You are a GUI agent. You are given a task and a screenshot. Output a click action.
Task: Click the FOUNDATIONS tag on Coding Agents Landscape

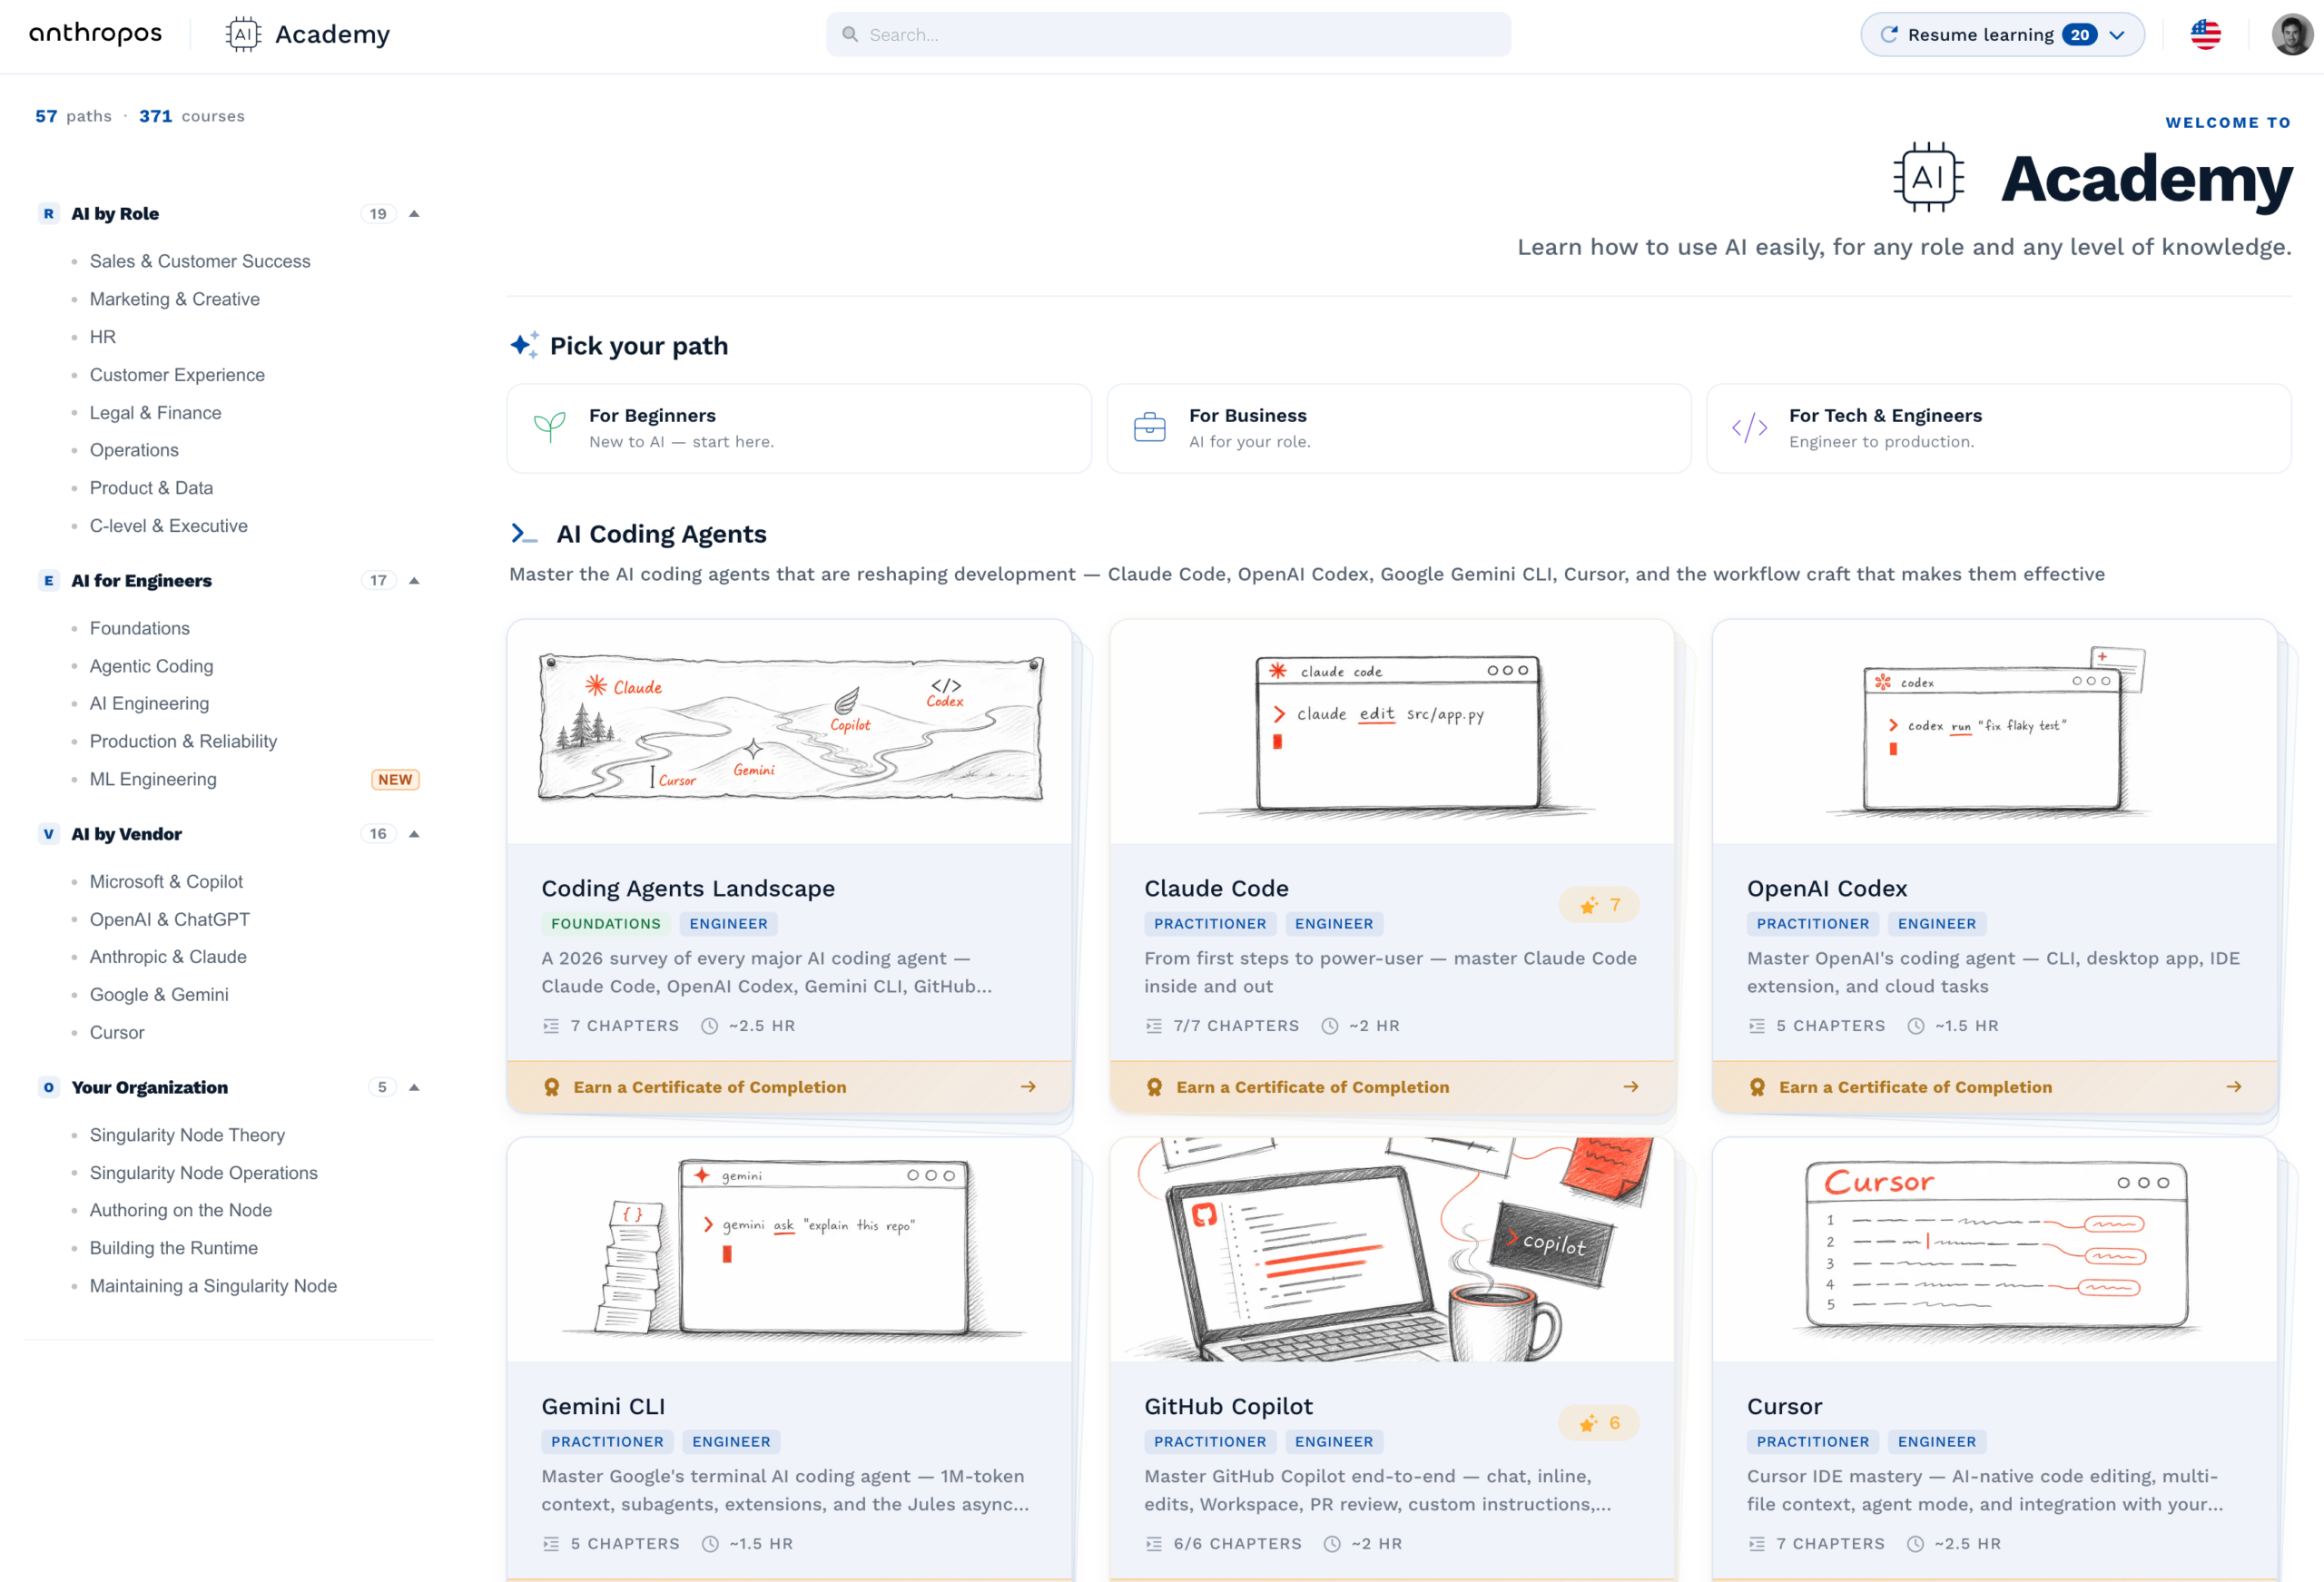[x=606, y=924]
